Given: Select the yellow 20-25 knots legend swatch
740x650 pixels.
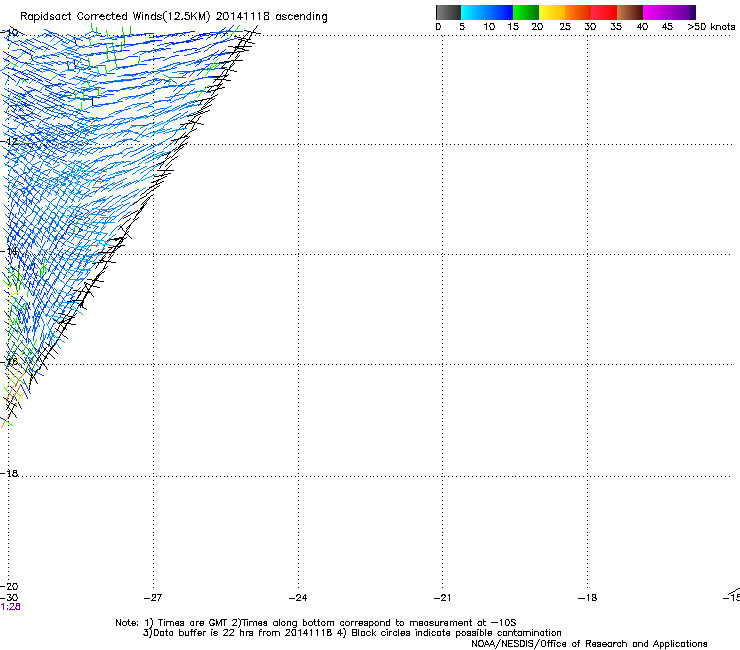Looking at the screenshot, I should click(552, 12).
